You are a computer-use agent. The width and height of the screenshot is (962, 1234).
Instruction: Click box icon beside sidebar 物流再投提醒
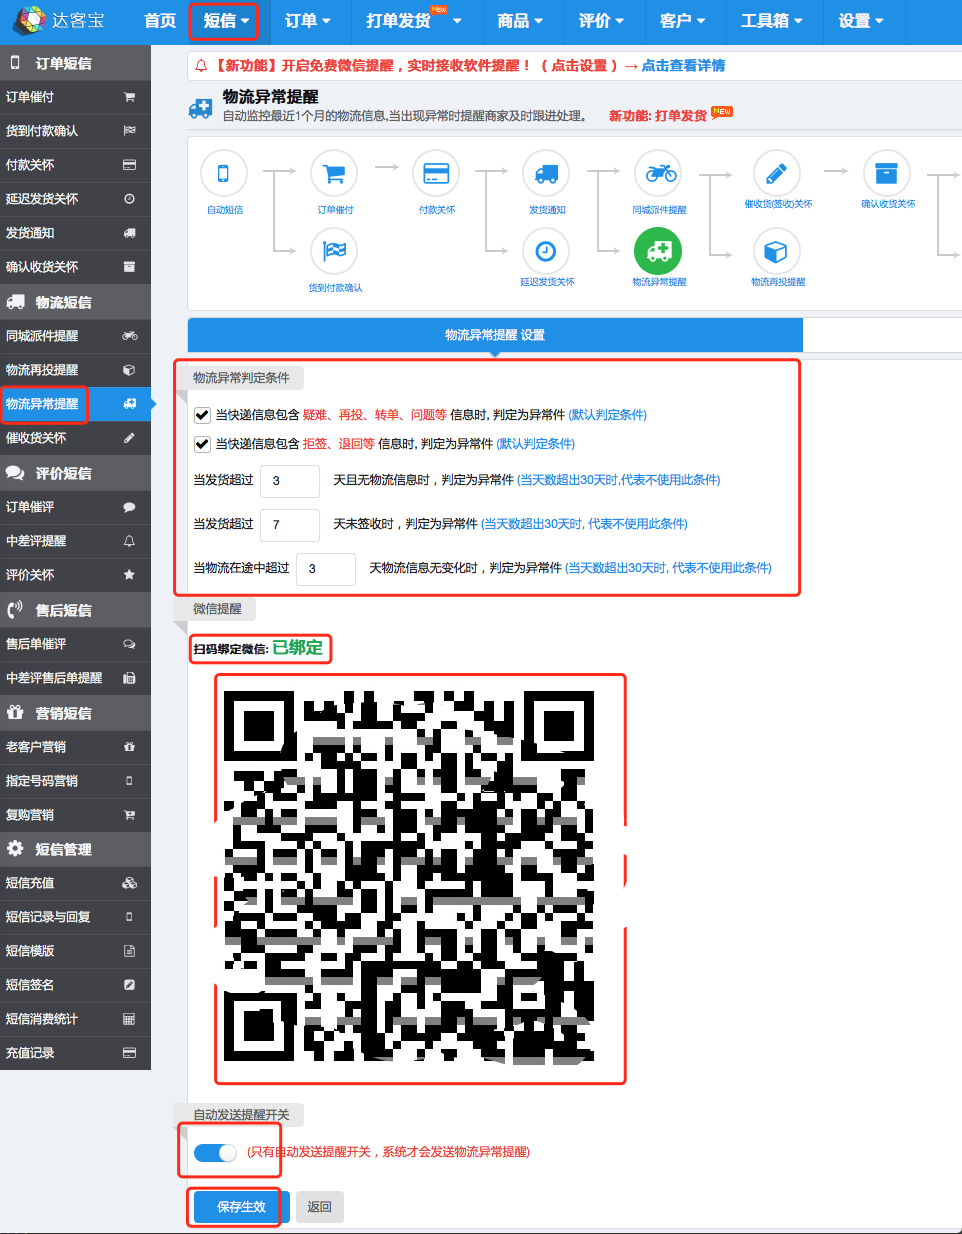coord(129,370)
